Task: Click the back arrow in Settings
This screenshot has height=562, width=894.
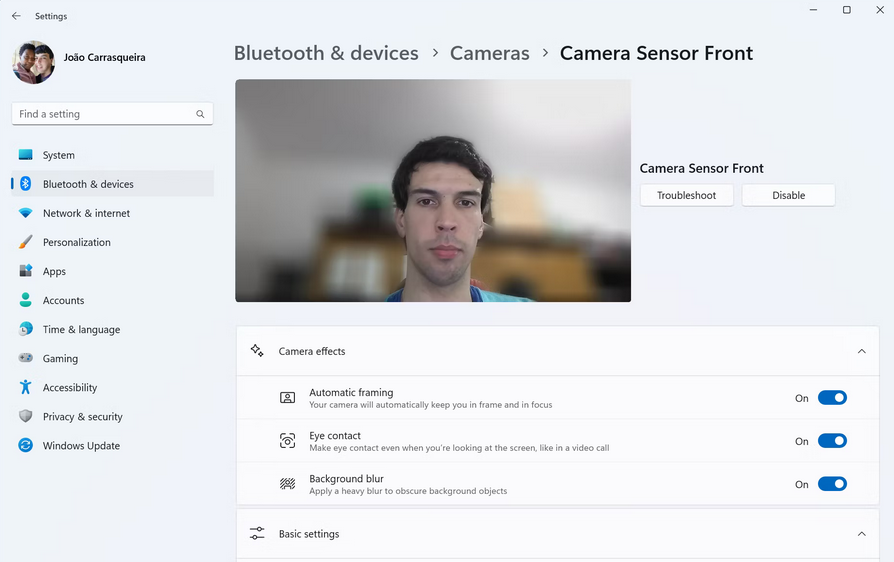Action: [16, 16]
